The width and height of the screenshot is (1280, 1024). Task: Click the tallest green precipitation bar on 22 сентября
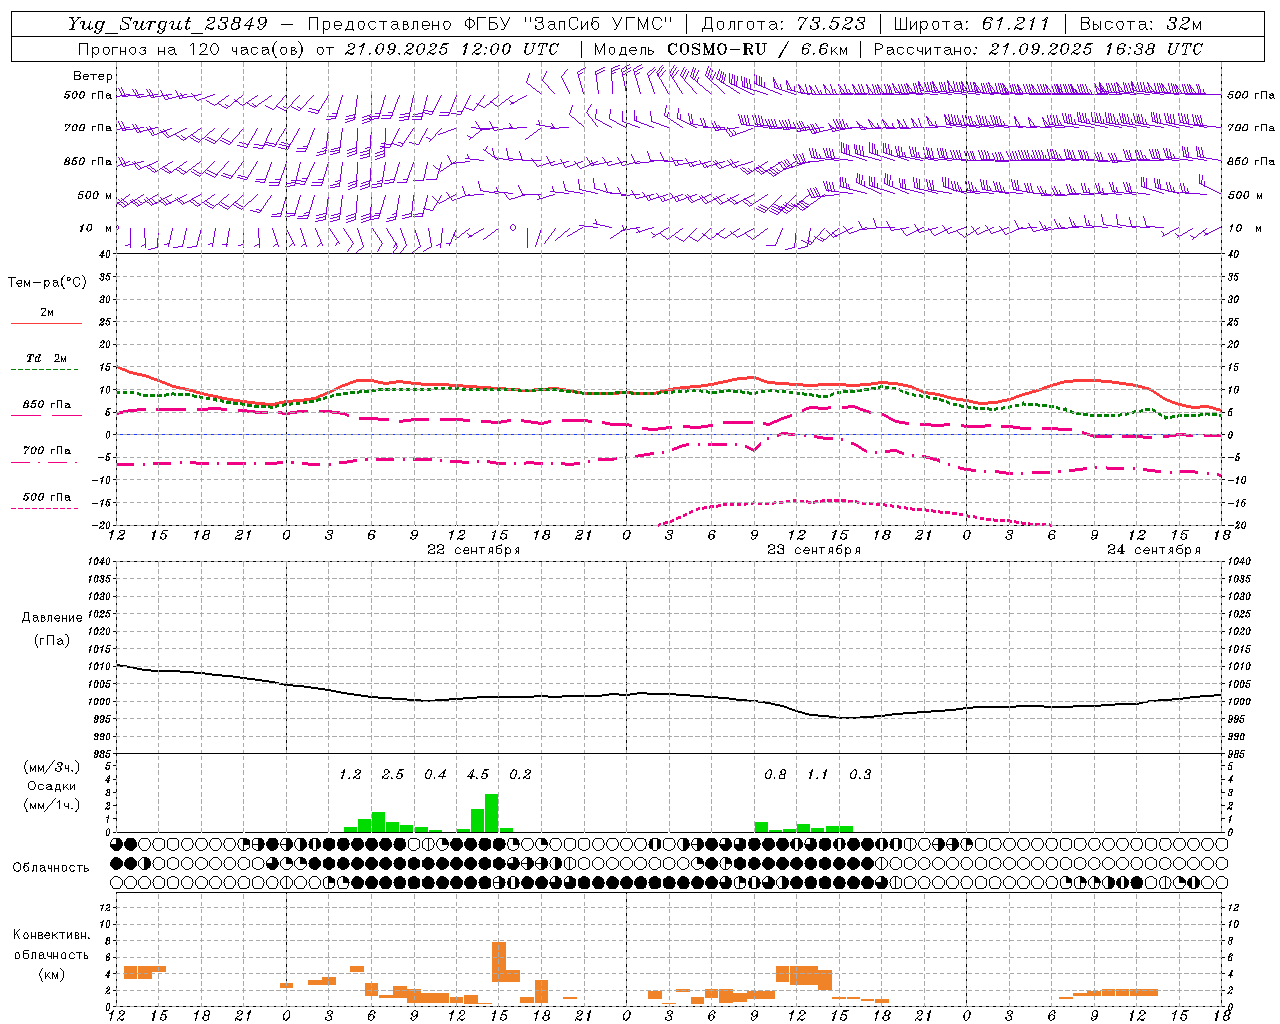[x=492, y=813]
